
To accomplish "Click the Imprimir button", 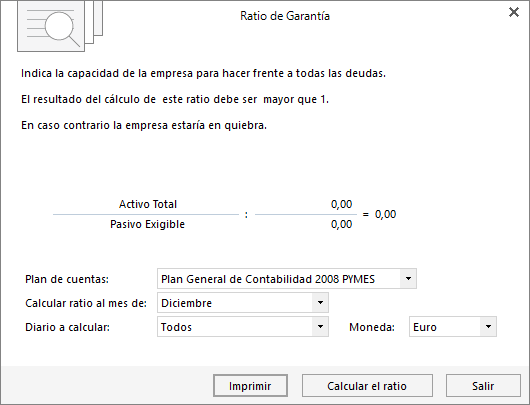I will click(x=250, y=386).
